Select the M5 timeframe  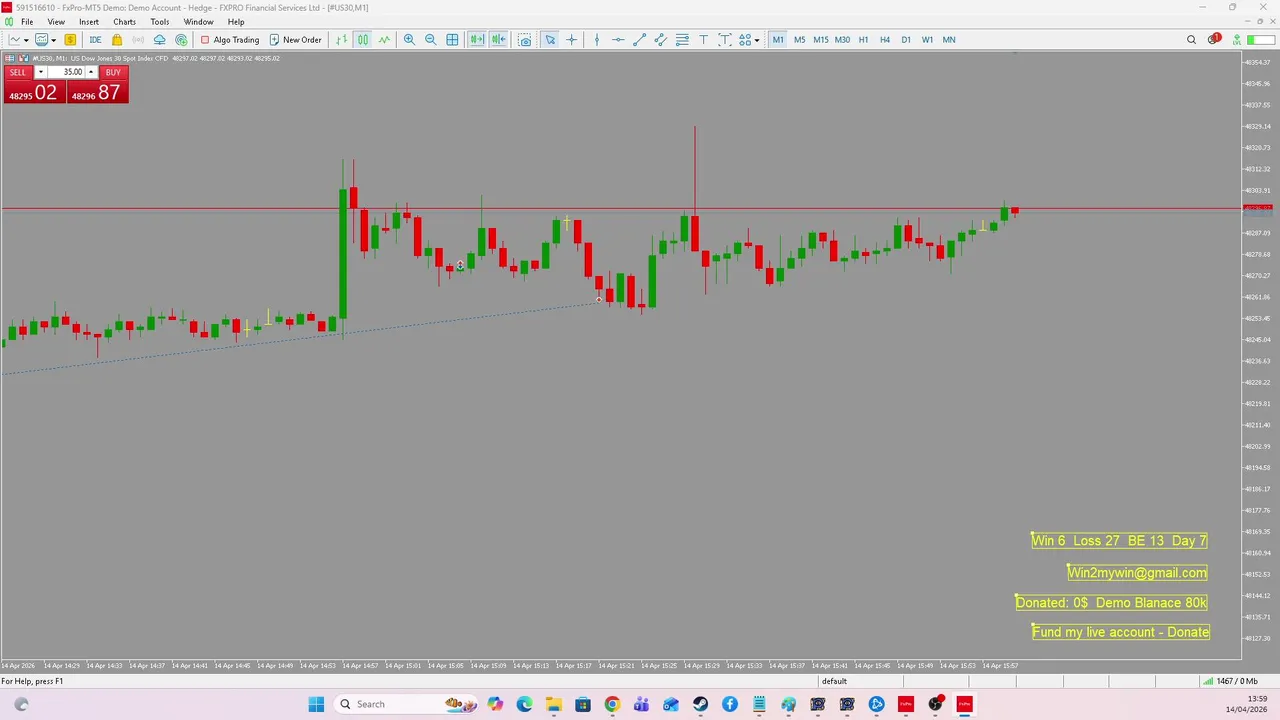coord(799,40)
